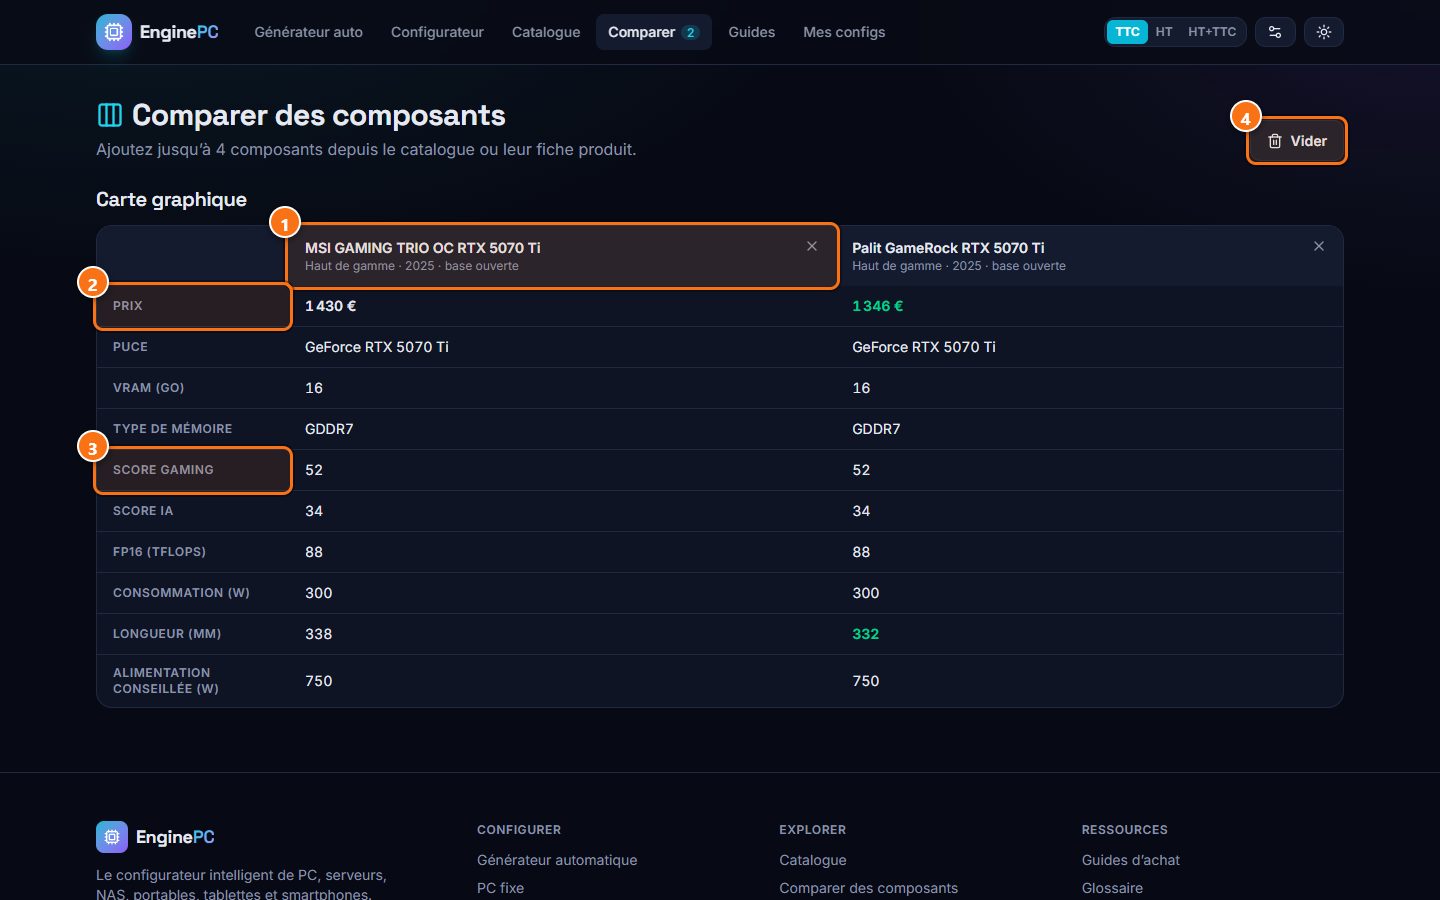
Task: Click the green 332 length value
Action: [x=865, y=634]
